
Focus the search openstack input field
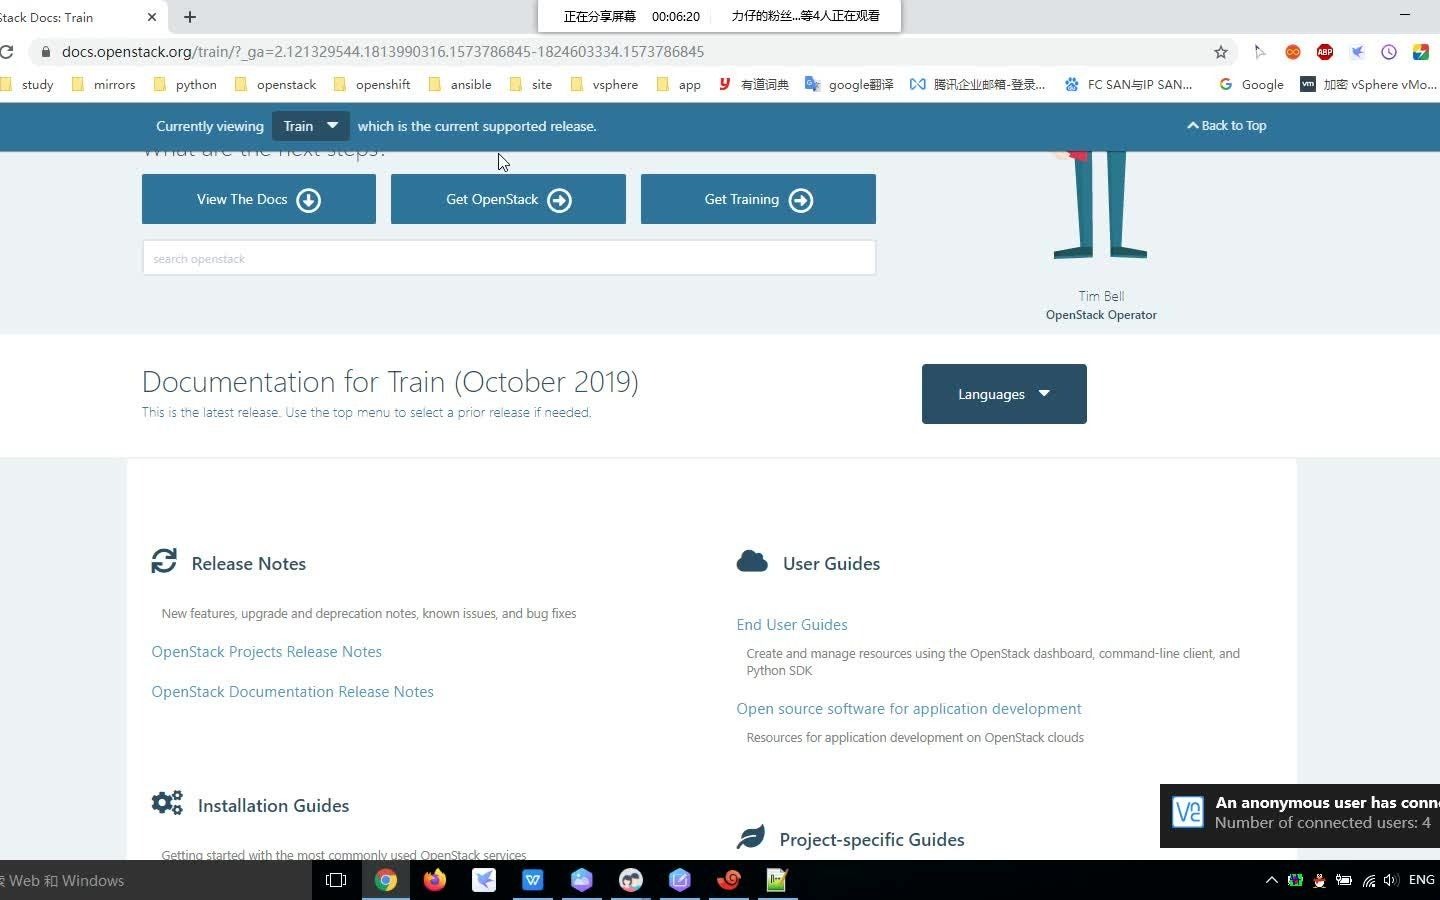point(509,258)
